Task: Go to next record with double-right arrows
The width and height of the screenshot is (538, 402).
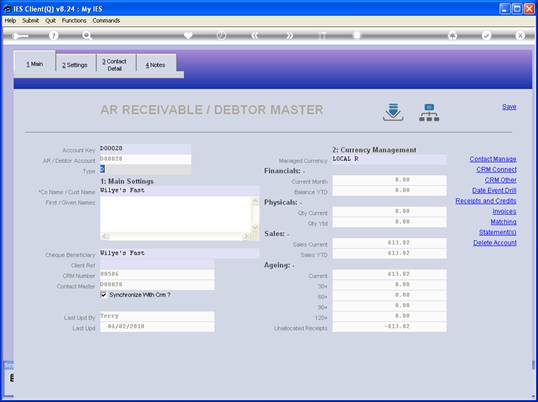Action: coord(290,35)
